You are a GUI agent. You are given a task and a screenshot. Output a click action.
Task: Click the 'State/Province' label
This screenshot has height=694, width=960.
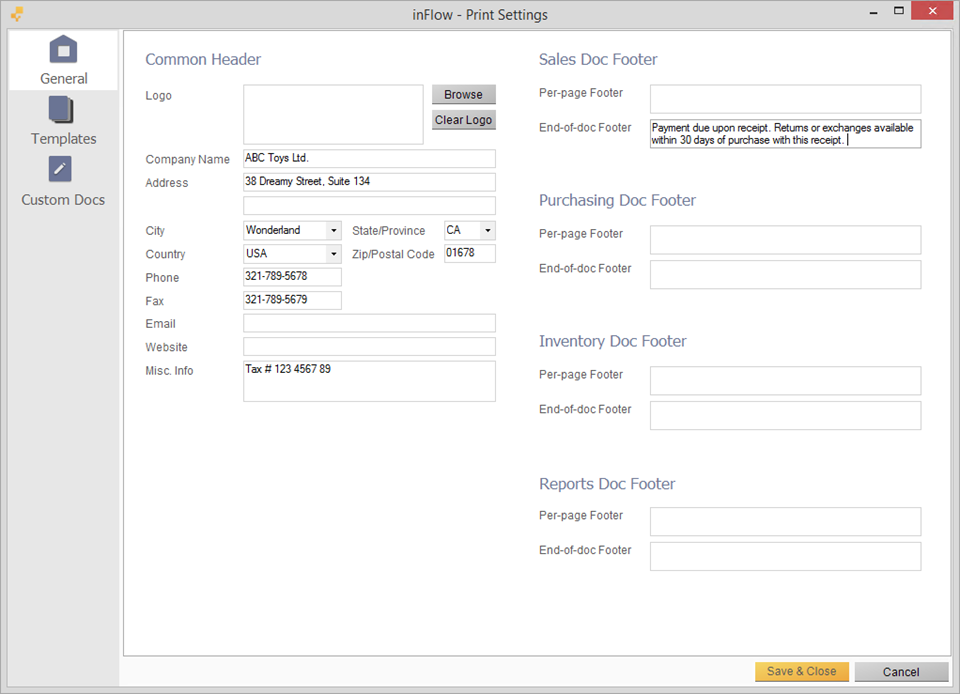click(x=388, y=231)
